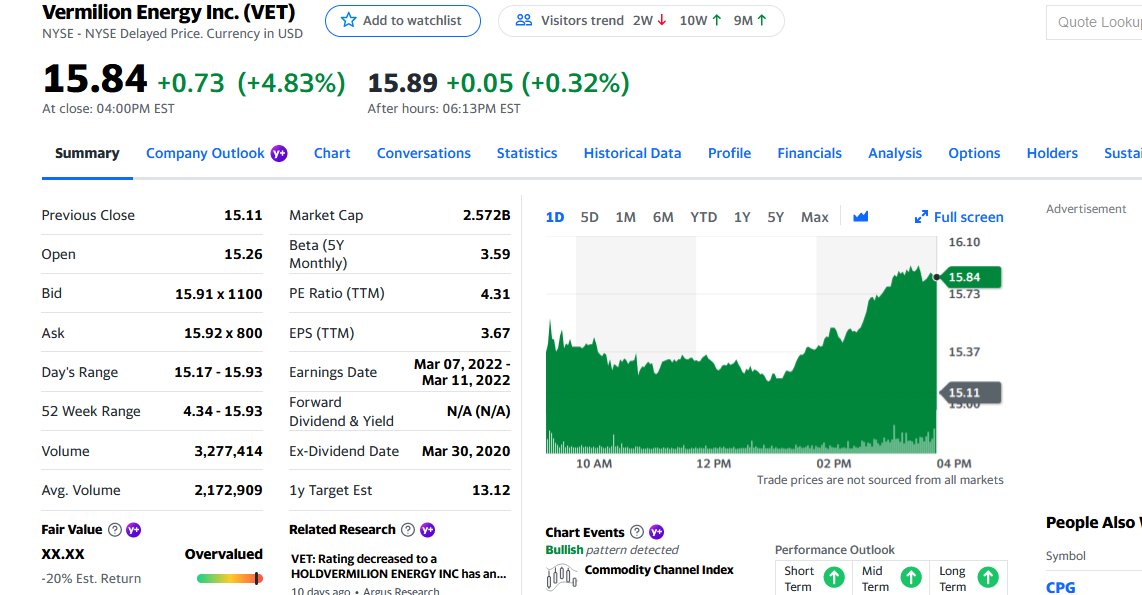The image size is (1142, 595).
Task: Click the Performance Outlook heading
Action: (x=835, y=550)
